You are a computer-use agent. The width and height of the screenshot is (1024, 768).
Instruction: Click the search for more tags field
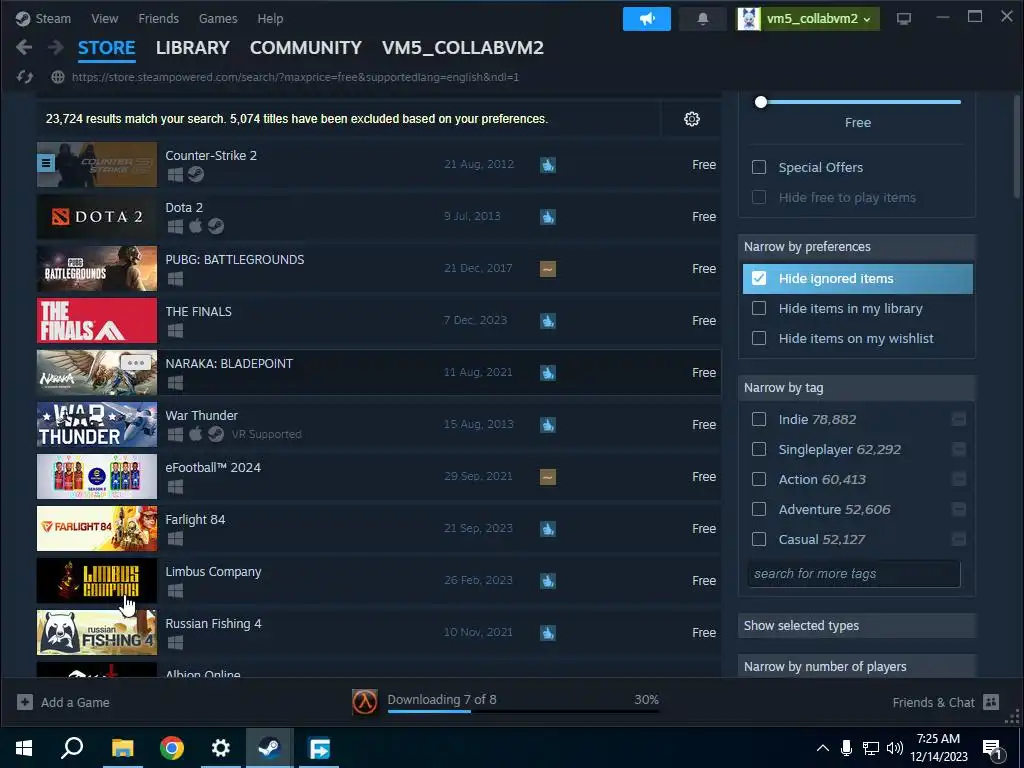click(854, 573)
